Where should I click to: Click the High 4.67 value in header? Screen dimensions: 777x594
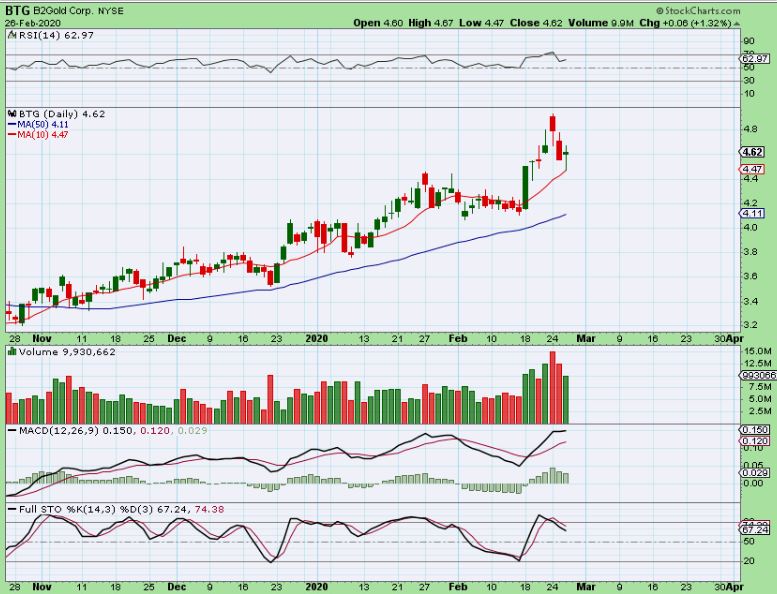[431, 23]
